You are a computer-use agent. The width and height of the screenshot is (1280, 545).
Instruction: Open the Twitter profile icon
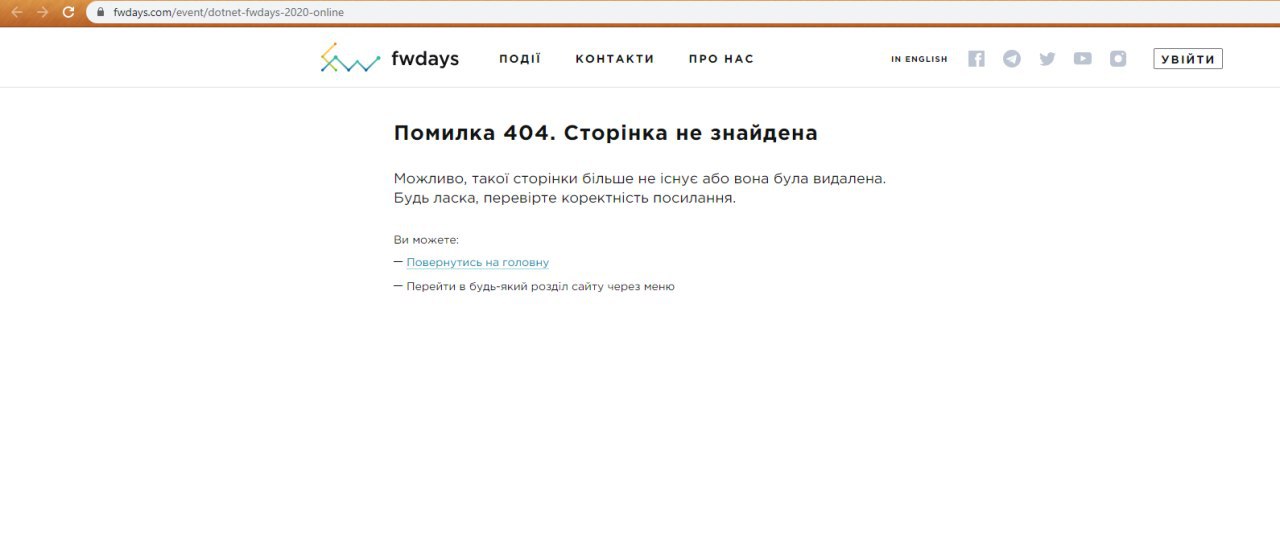(x=1047, y=59)
